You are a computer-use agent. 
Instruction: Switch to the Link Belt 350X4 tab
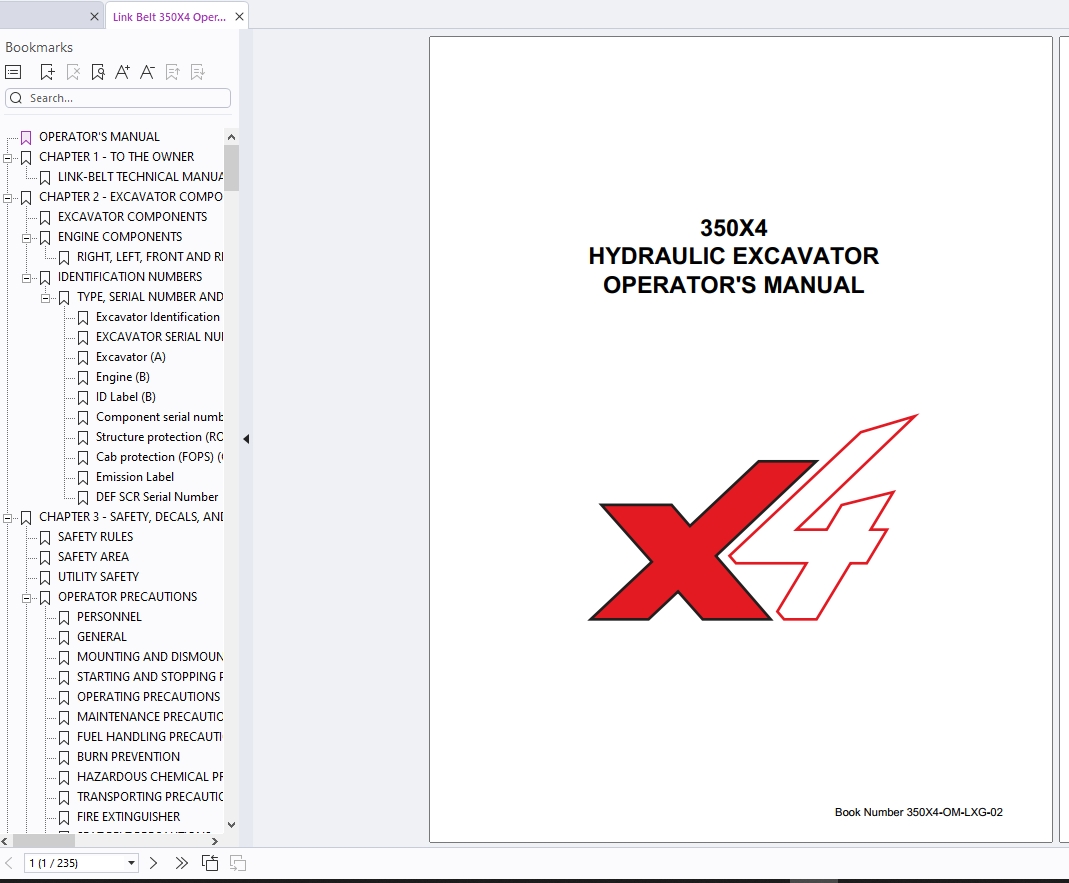[x=168, y=17]
